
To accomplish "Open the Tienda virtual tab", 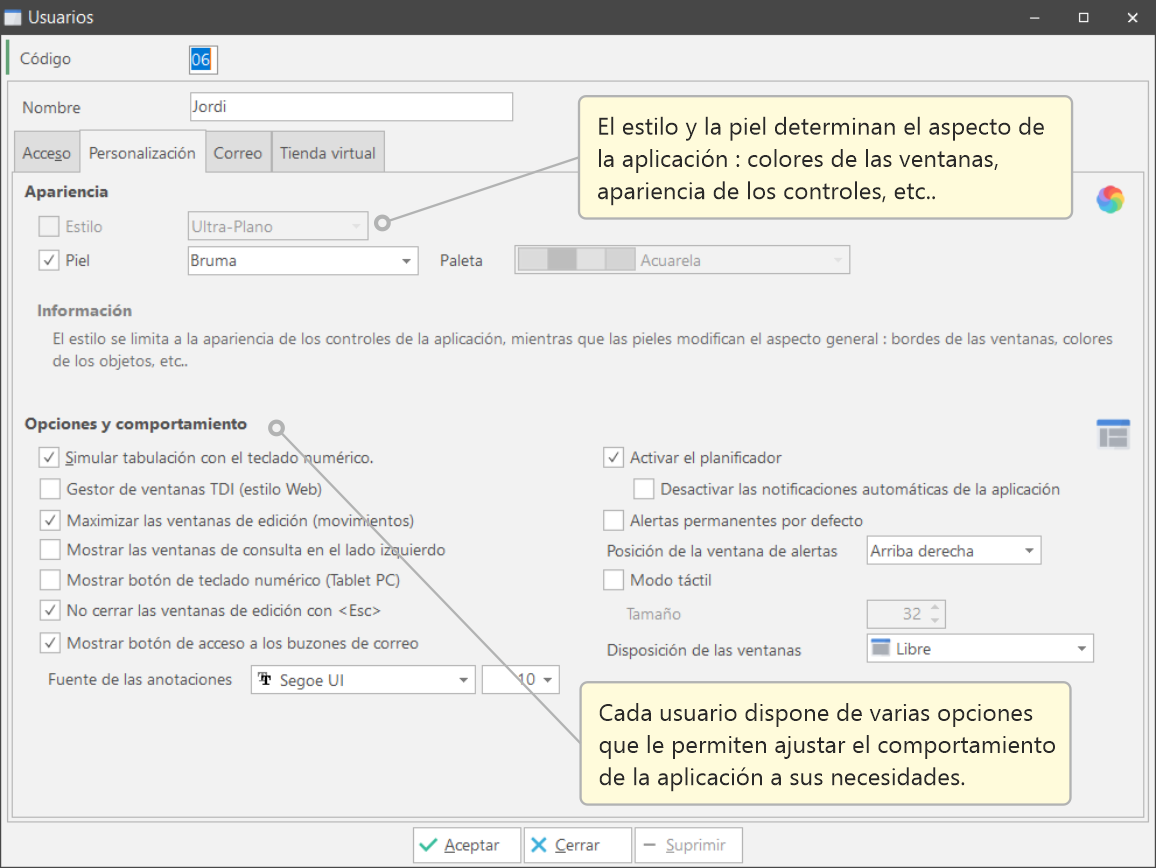I will click(327, 153).
